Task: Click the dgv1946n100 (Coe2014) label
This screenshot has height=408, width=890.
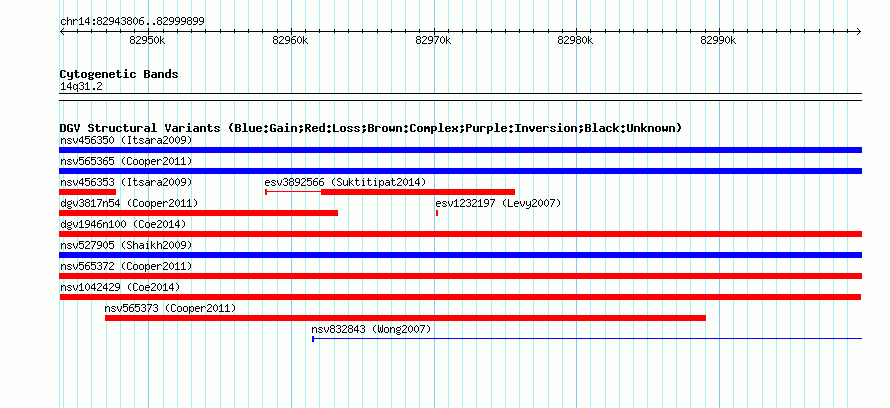Action: tap(123, 224)
